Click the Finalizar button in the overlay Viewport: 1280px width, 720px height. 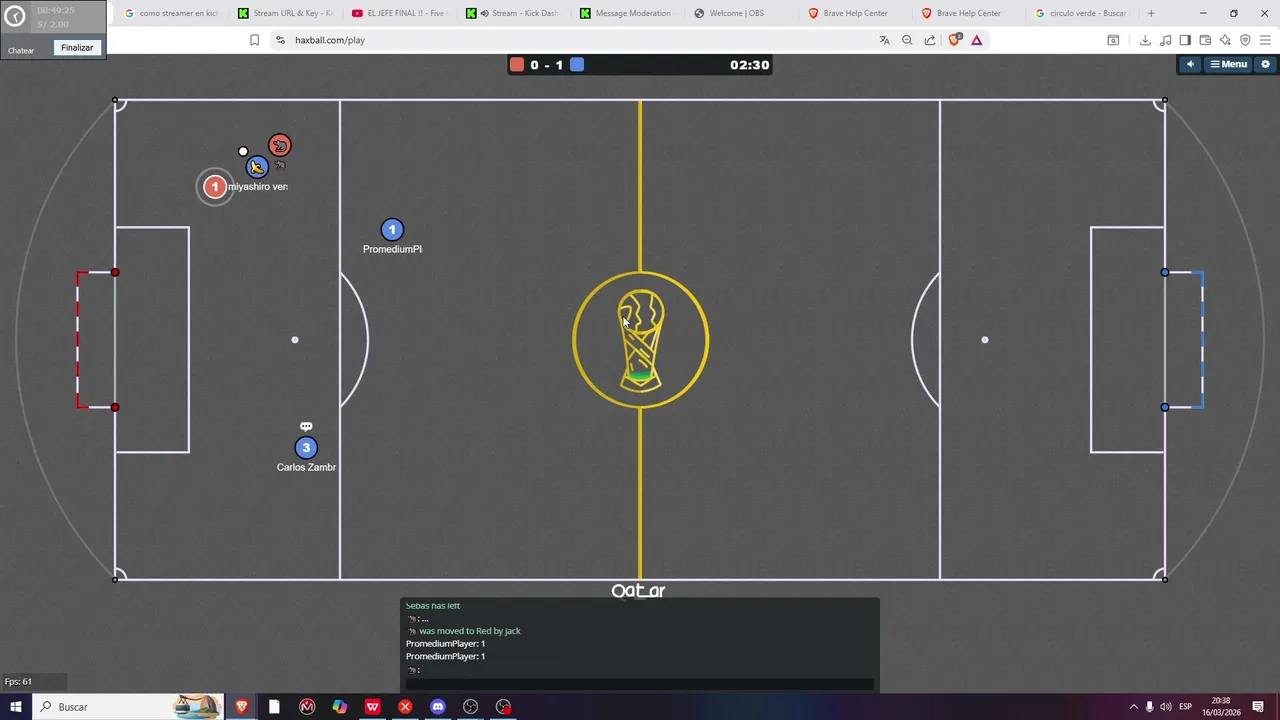(77, 48)
